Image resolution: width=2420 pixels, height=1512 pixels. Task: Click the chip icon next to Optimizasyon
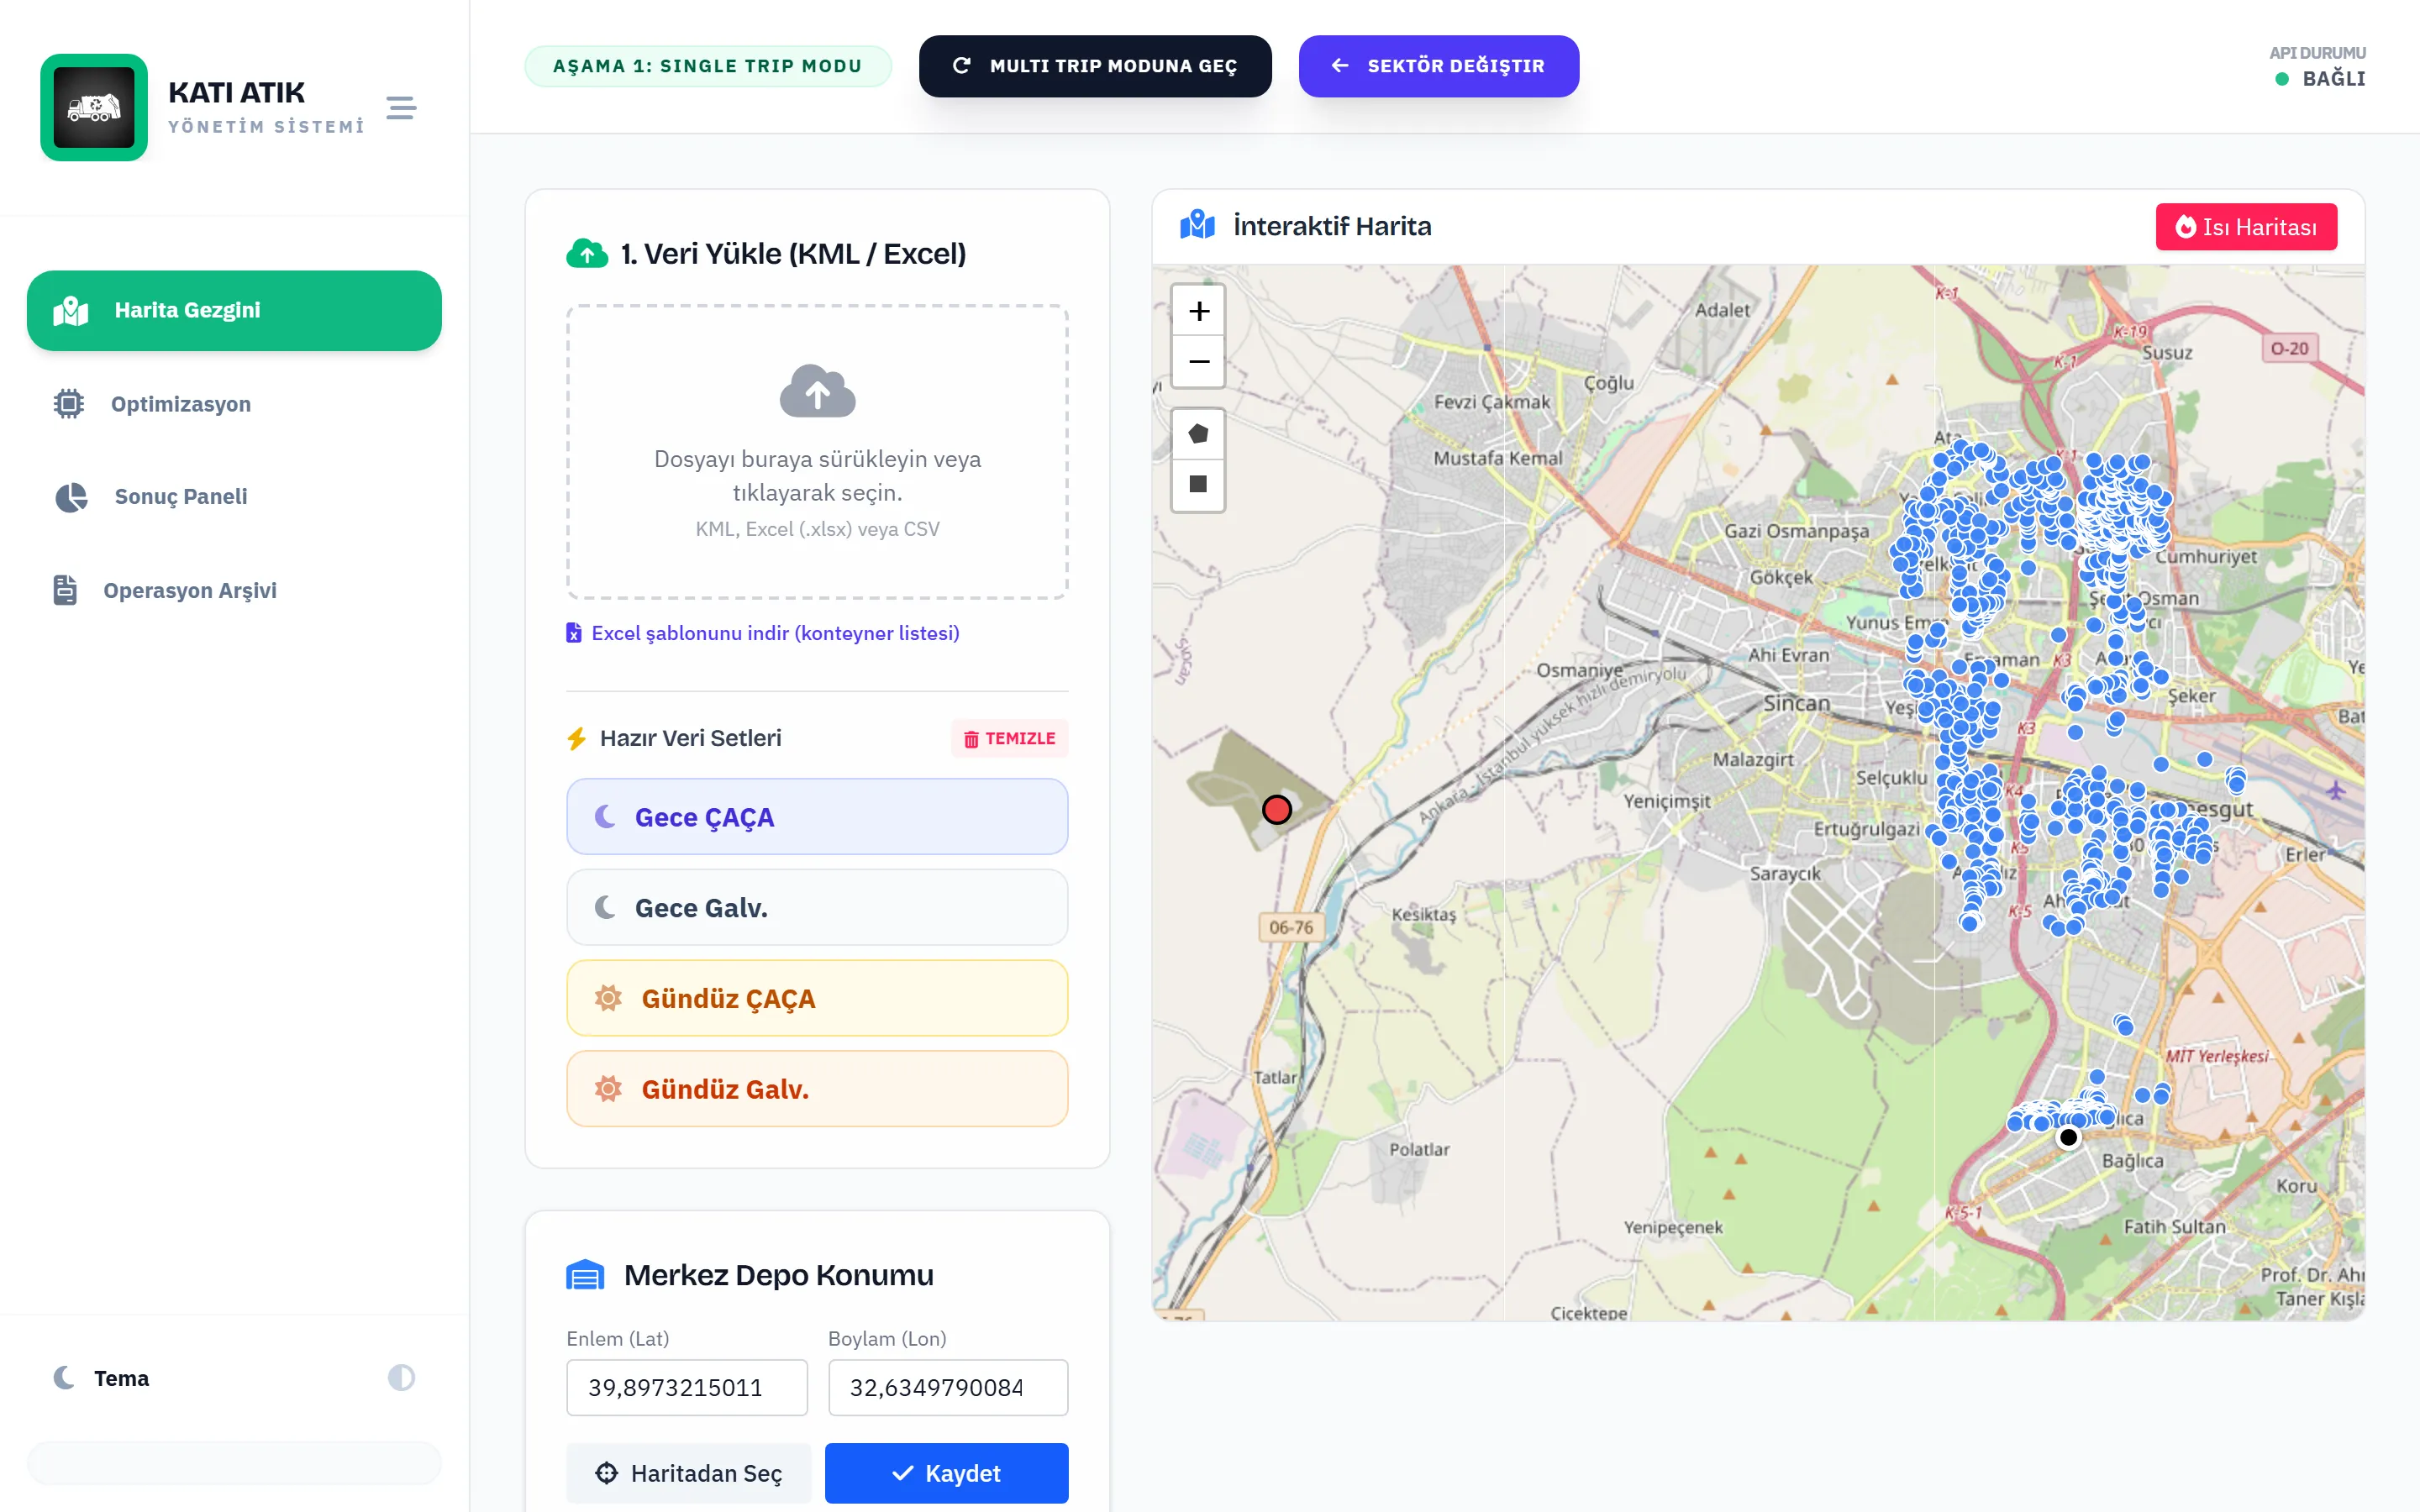(x=68, y=403)
